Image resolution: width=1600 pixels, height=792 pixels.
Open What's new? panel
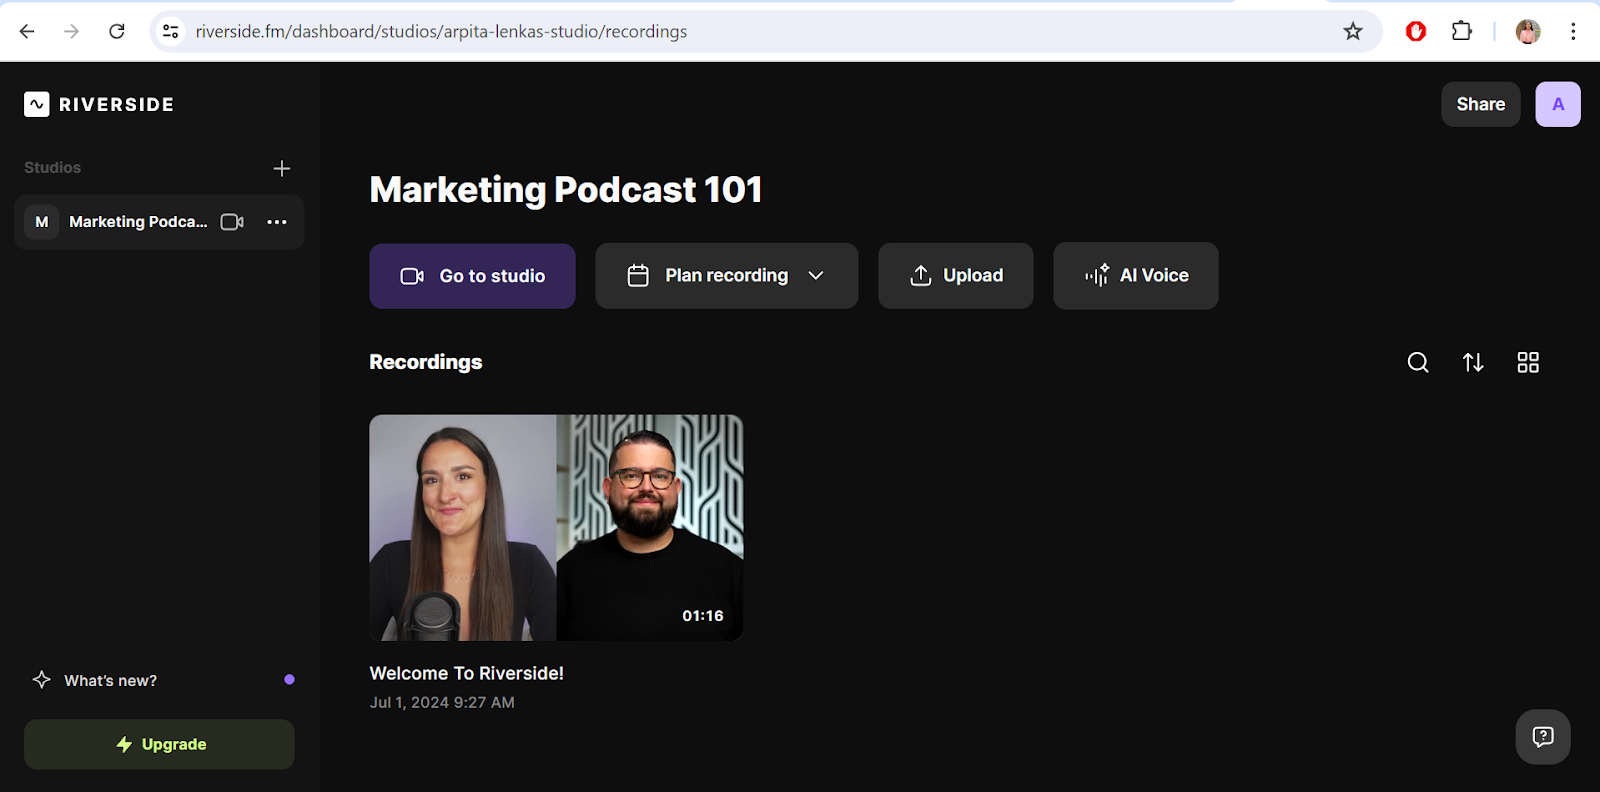[x=110, y=680]
